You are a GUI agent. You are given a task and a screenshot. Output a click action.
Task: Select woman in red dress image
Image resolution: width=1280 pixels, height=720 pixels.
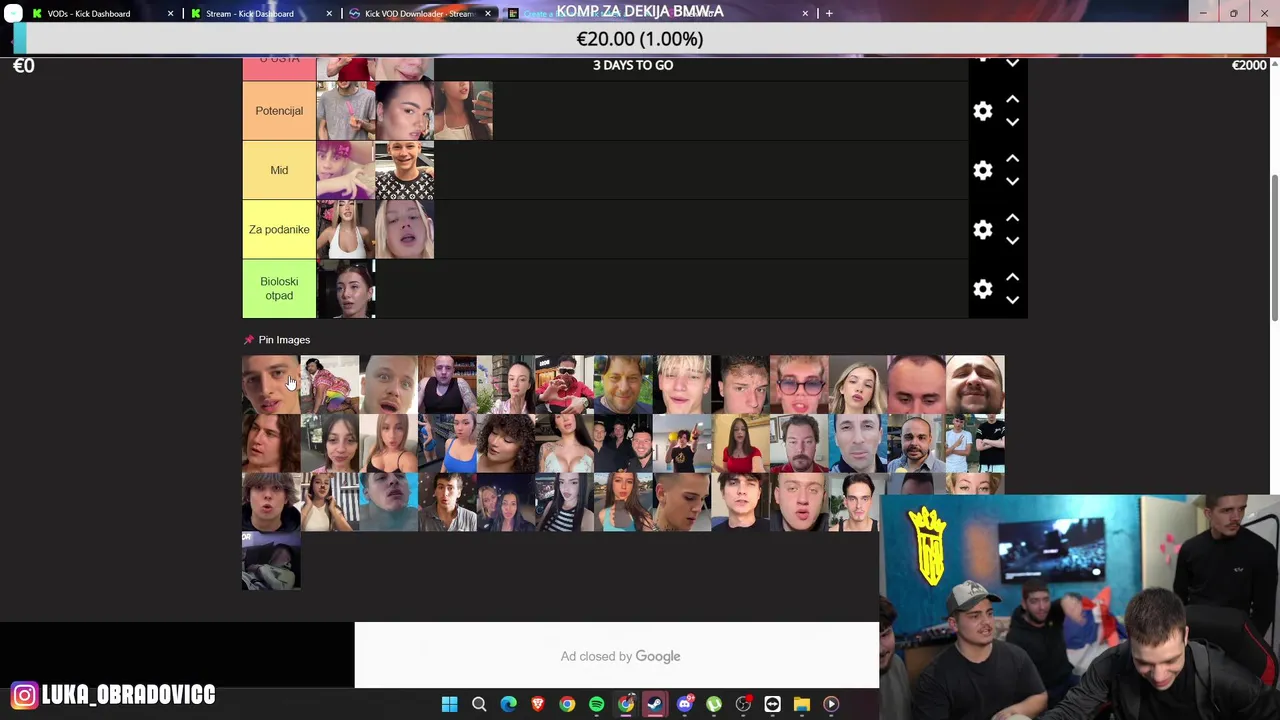740,443
